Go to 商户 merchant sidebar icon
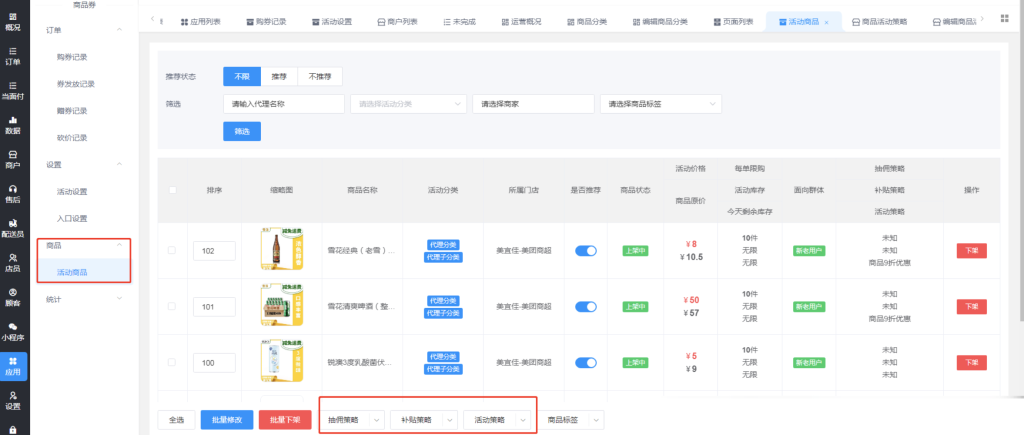 click(13, 159)
